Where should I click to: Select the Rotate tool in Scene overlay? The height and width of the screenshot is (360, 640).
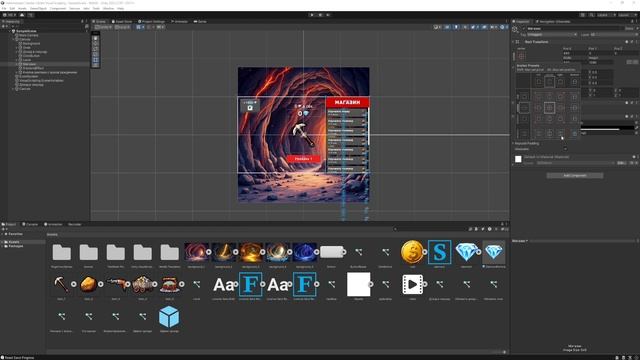[x=96, y=49]
